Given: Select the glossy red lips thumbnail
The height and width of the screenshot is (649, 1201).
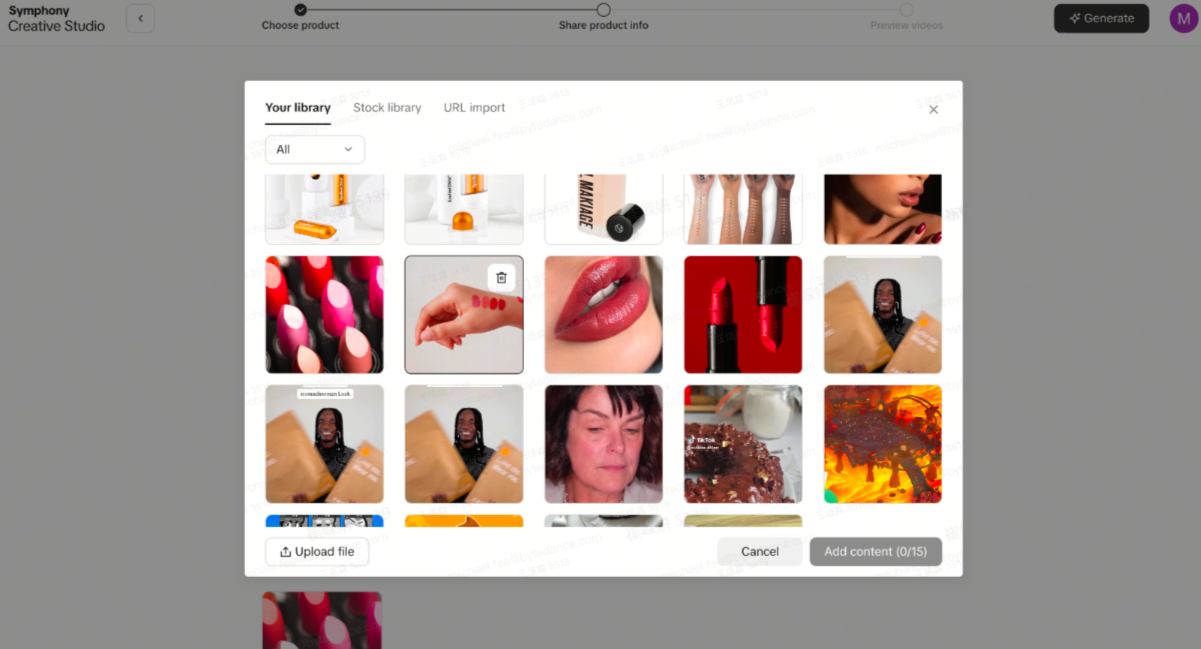Looking at the screenshot, I should [x=603, y=315].
